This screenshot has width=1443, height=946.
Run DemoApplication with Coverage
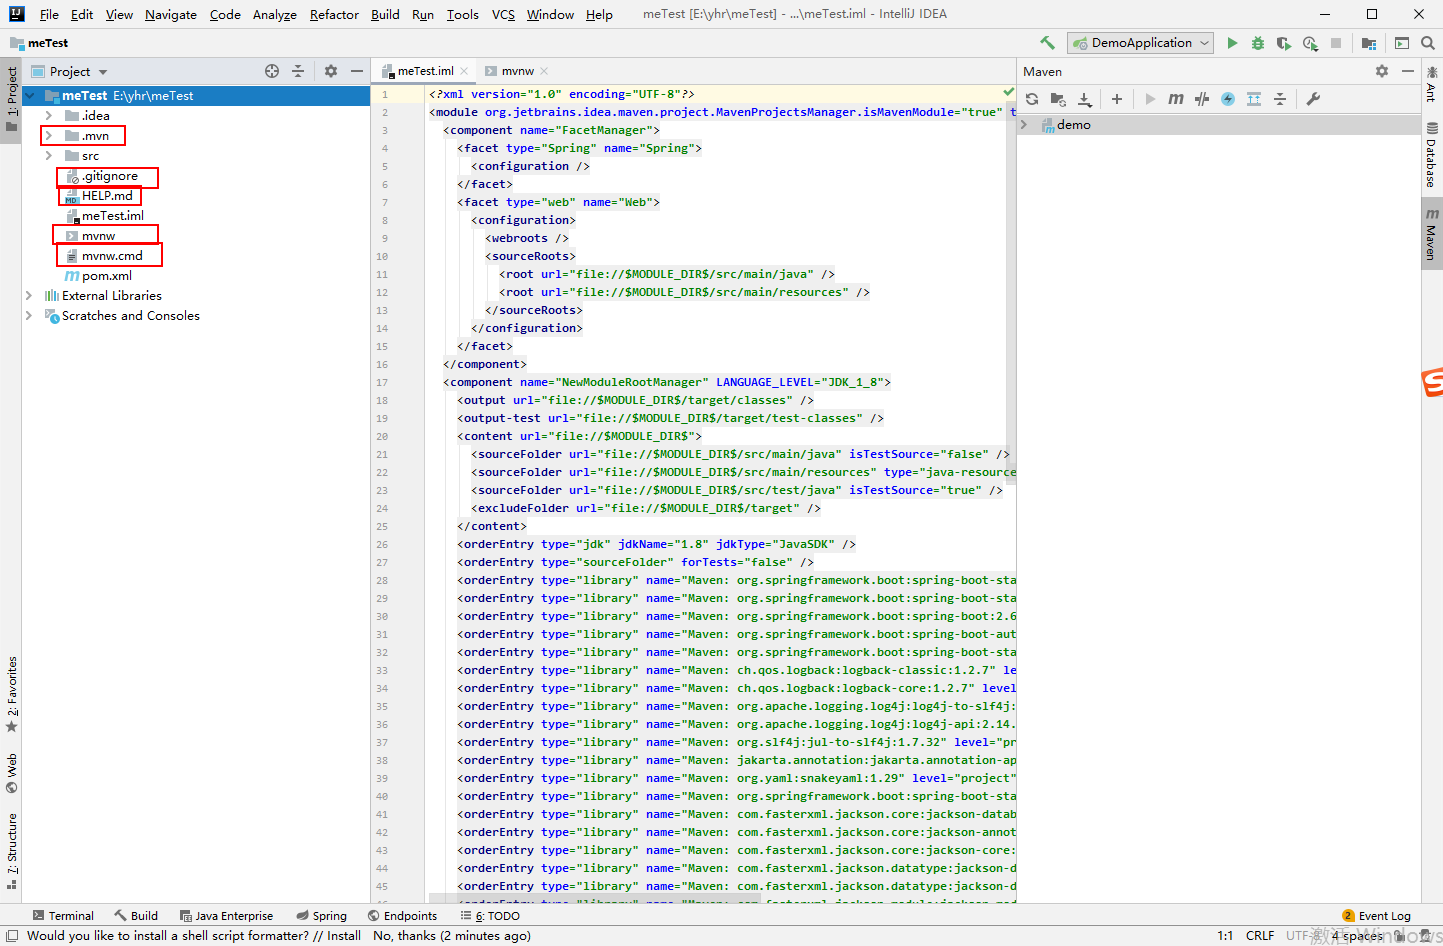[x=1284, y=43]
